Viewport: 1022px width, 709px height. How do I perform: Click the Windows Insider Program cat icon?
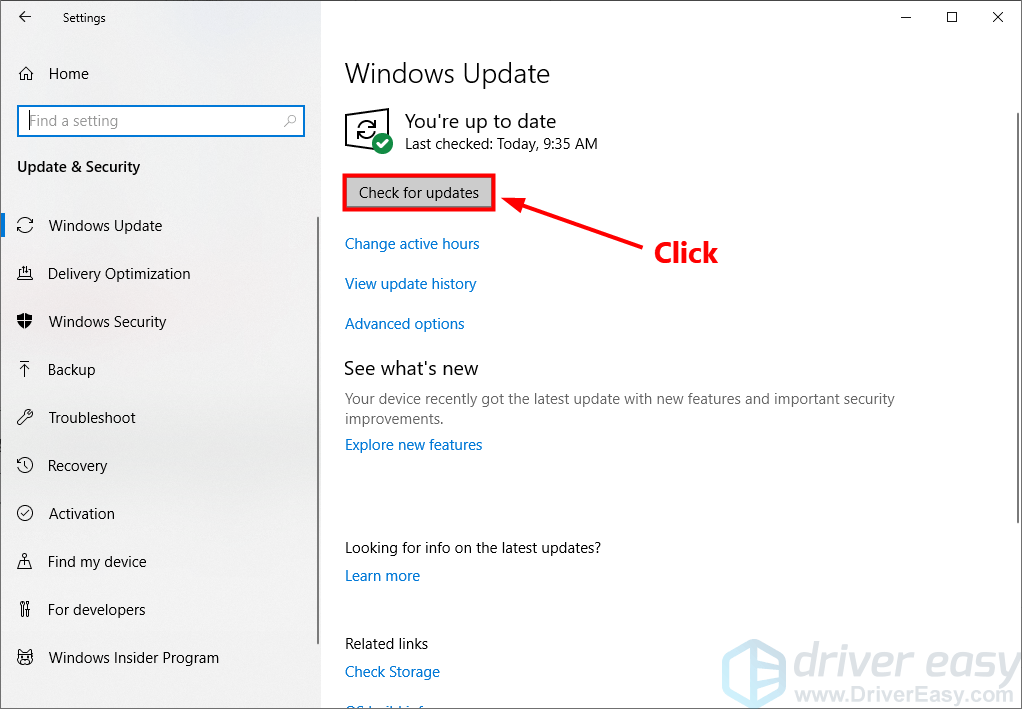point(25,657)
